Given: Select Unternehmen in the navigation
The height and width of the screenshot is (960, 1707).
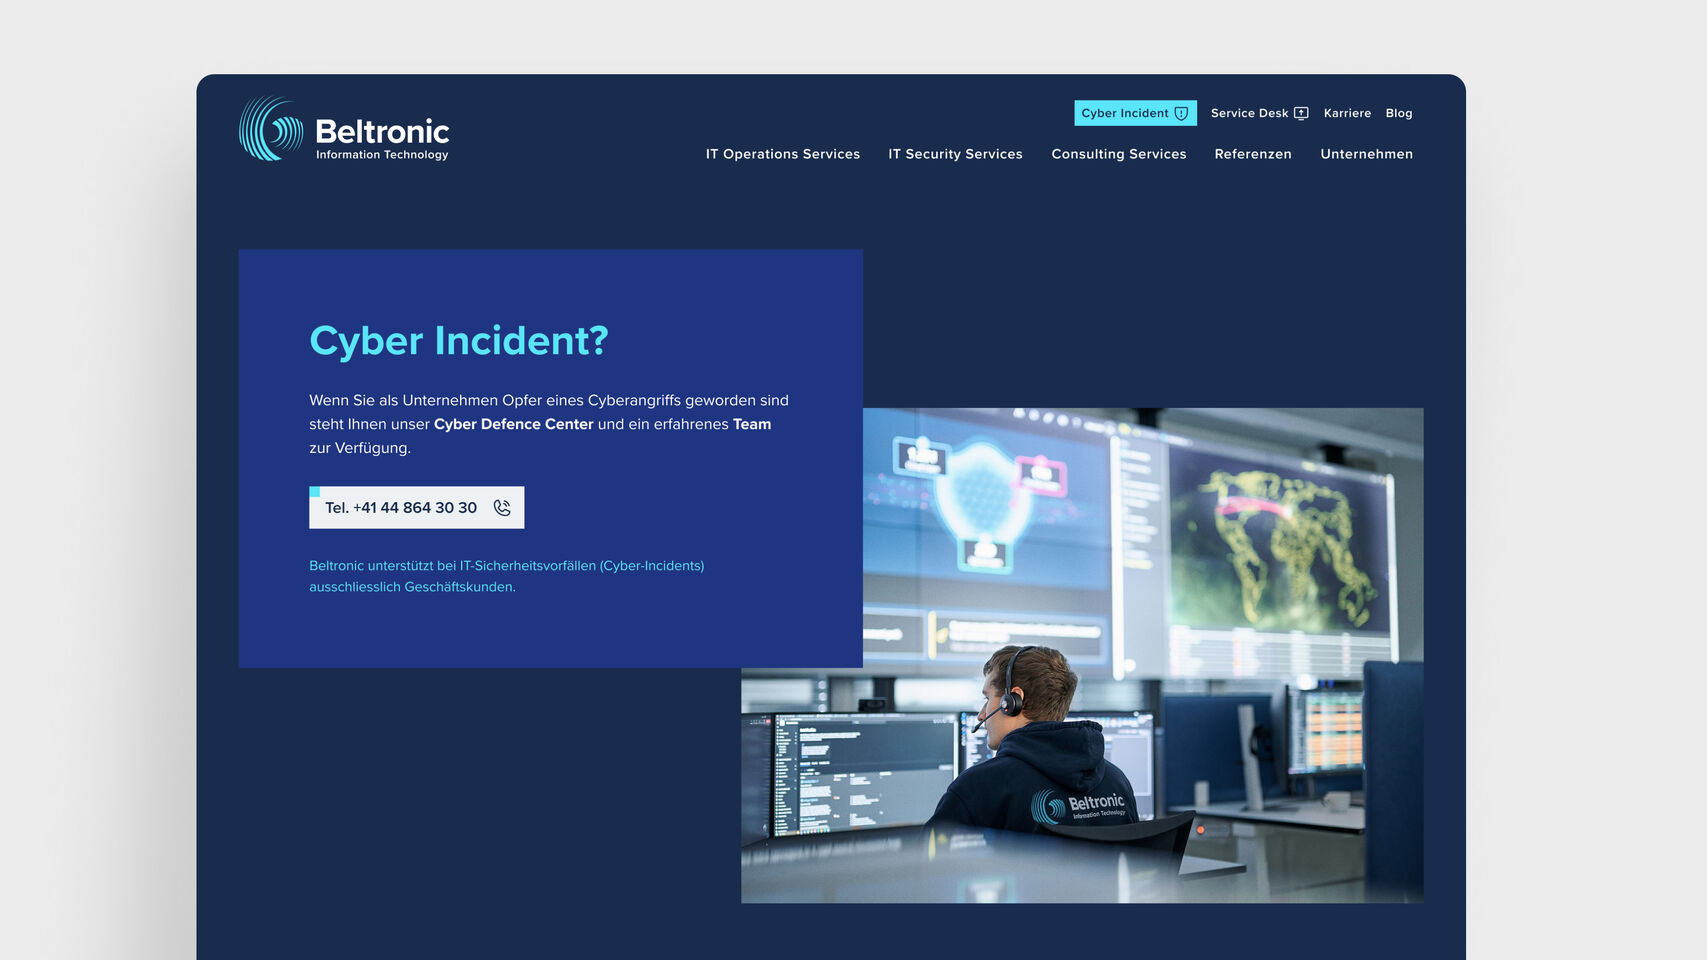Looking at the screenshot, I should [x=1366, y=154].
